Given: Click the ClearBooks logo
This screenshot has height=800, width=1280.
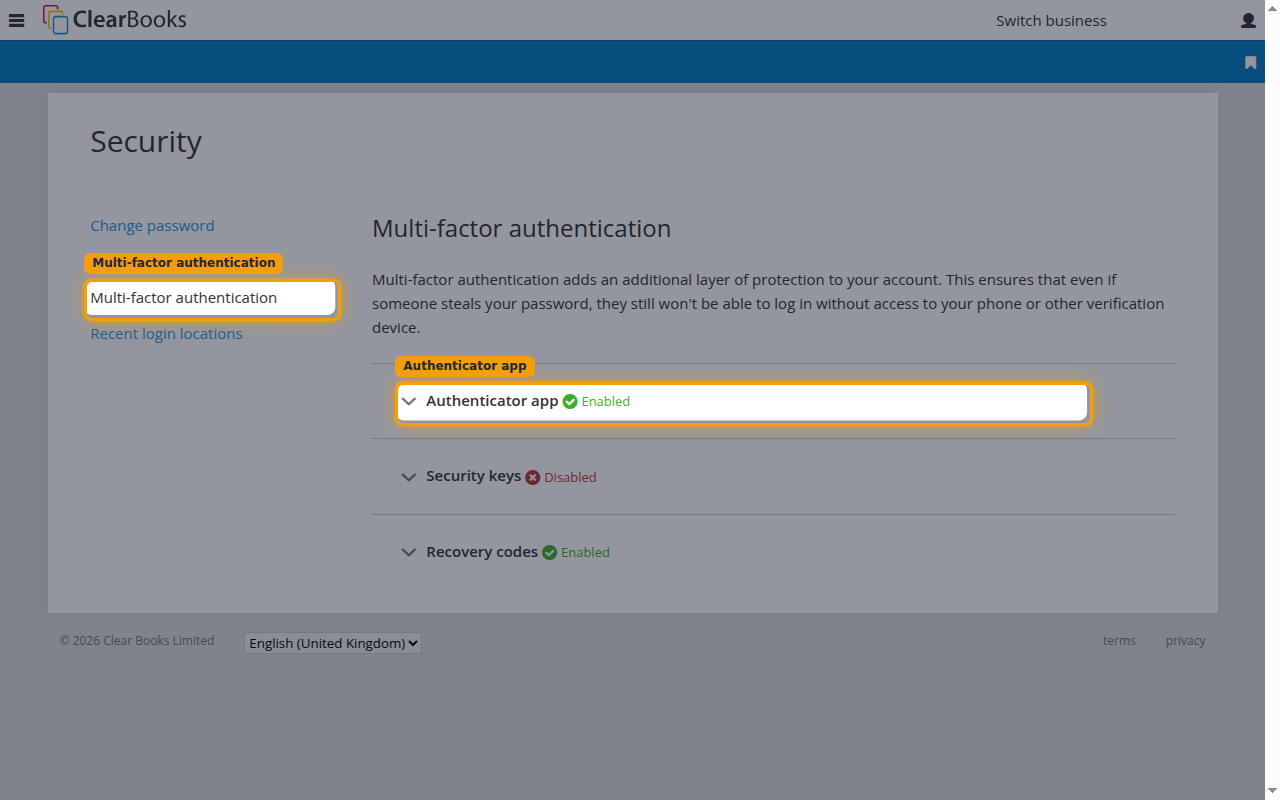Looking at the screenshot, I should click(115, 19).
